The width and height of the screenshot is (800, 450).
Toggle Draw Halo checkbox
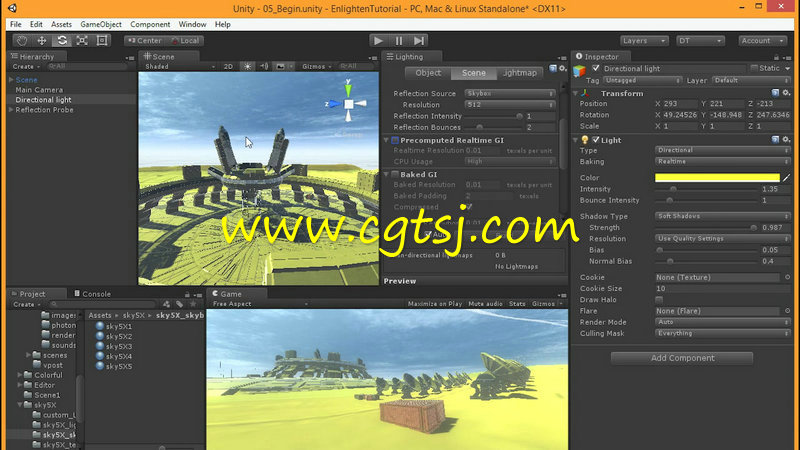pyautogui.click(x=659, y=300)
